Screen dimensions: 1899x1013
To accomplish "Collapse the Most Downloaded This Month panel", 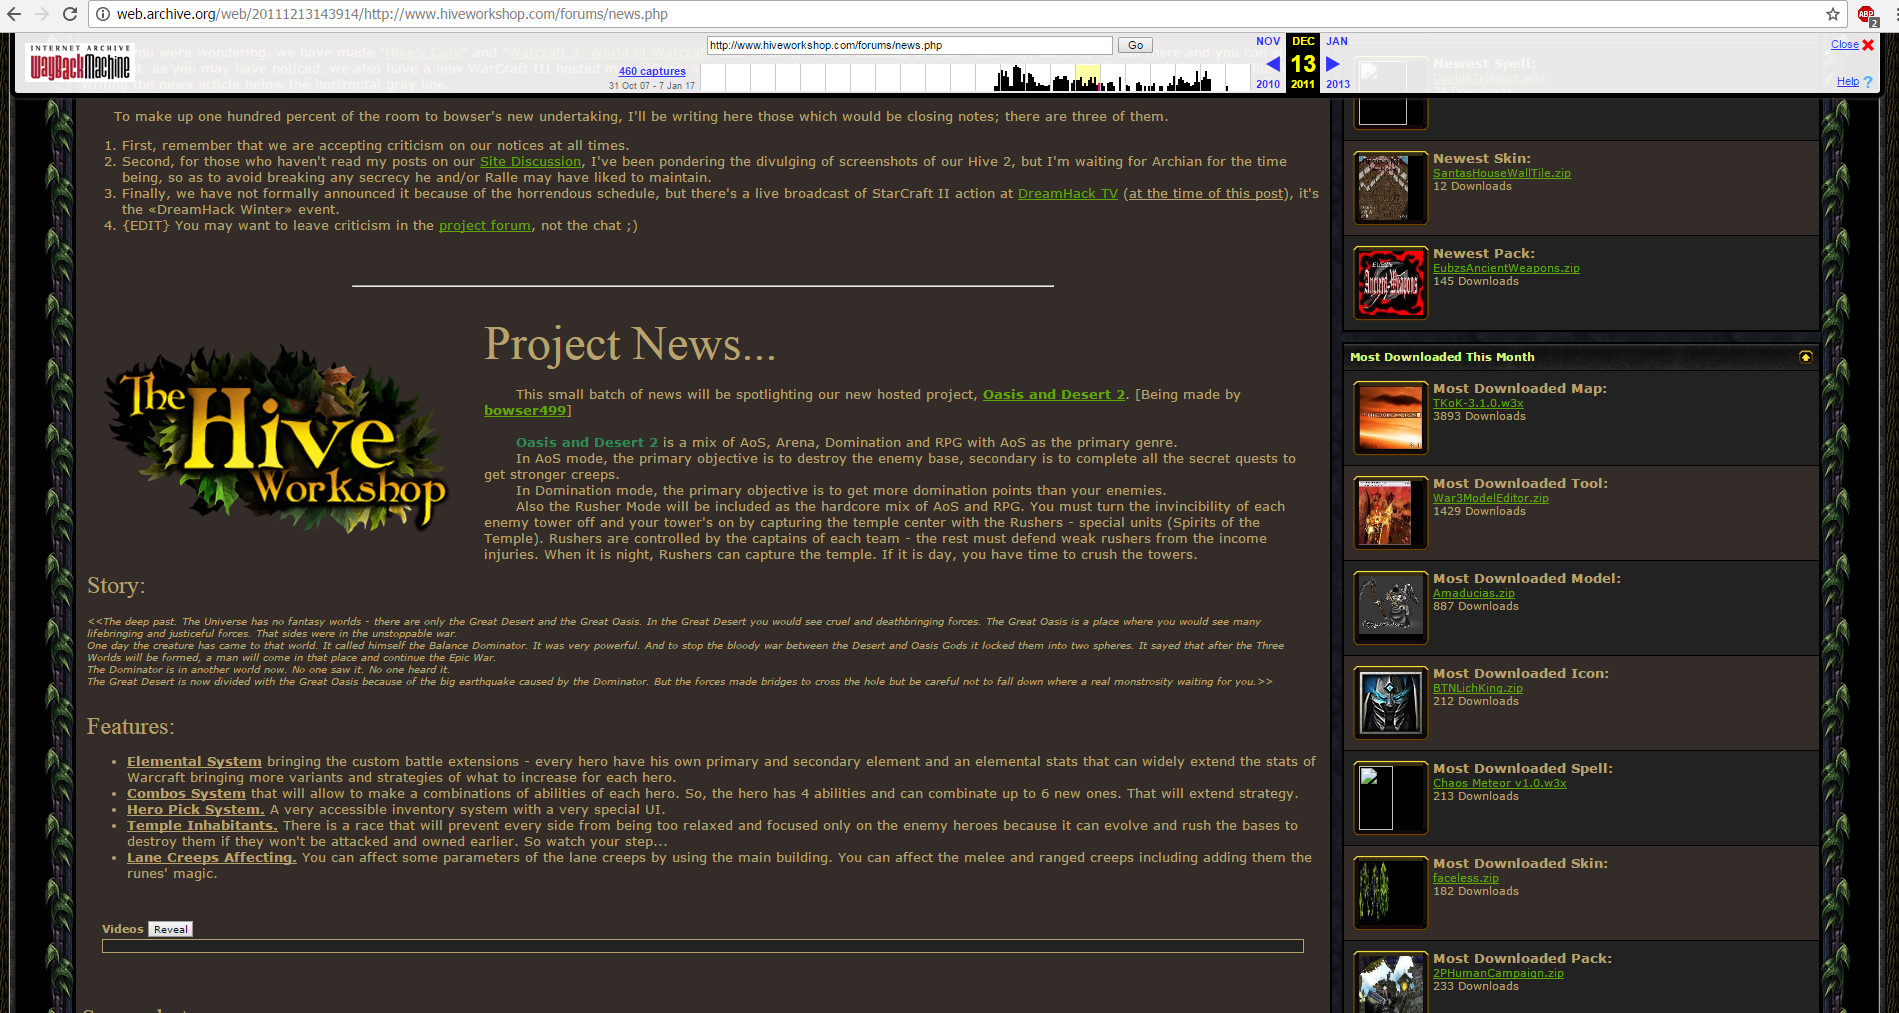I will pos(1805,357).
